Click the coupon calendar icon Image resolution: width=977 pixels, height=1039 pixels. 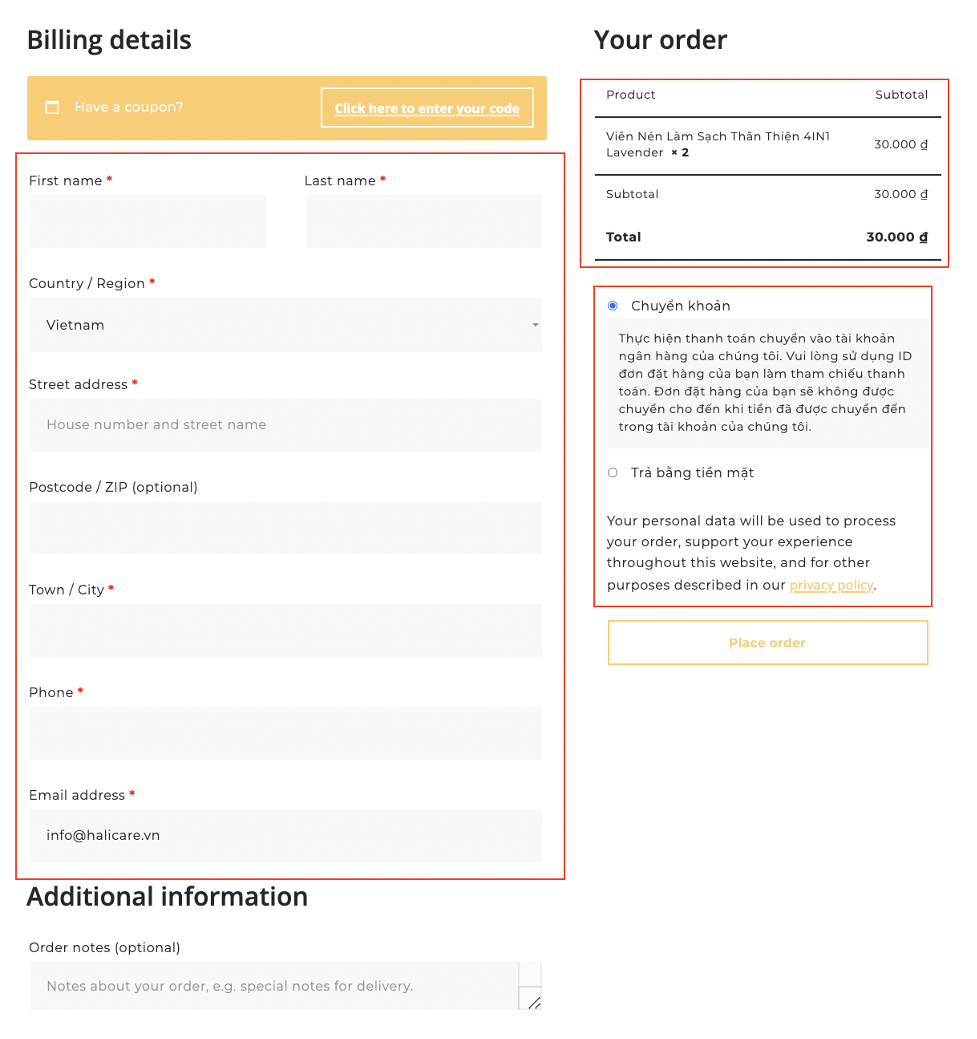[53, 107]
